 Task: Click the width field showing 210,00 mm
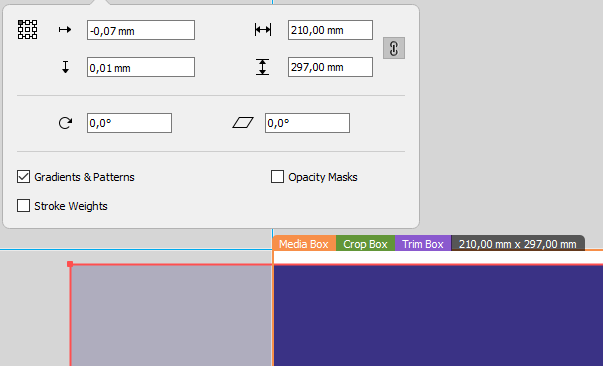click(330, 30)
